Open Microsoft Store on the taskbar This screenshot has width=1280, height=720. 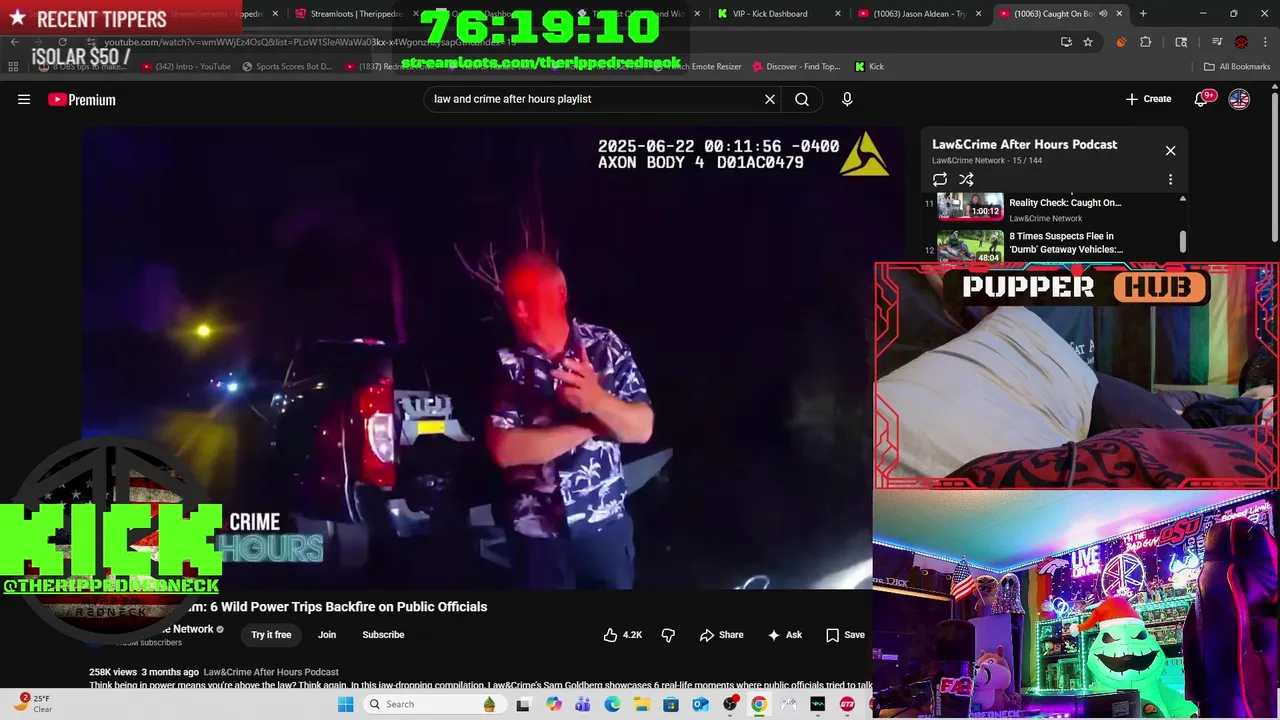[671, 704]
